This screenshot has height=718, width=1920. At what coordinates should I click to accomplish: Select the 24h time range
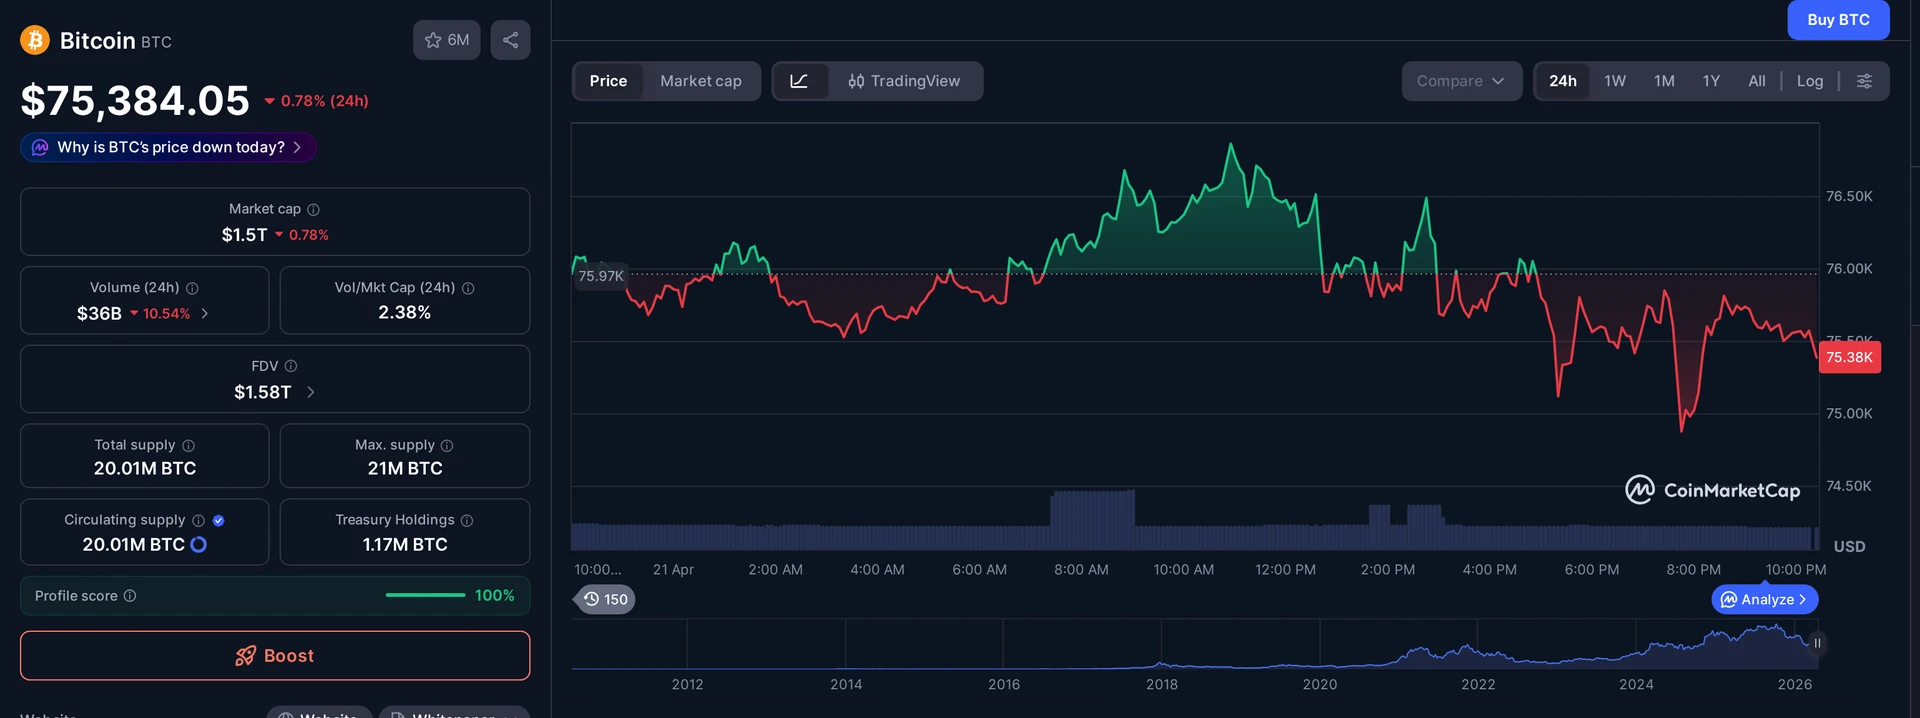[x=1563, y=81]
